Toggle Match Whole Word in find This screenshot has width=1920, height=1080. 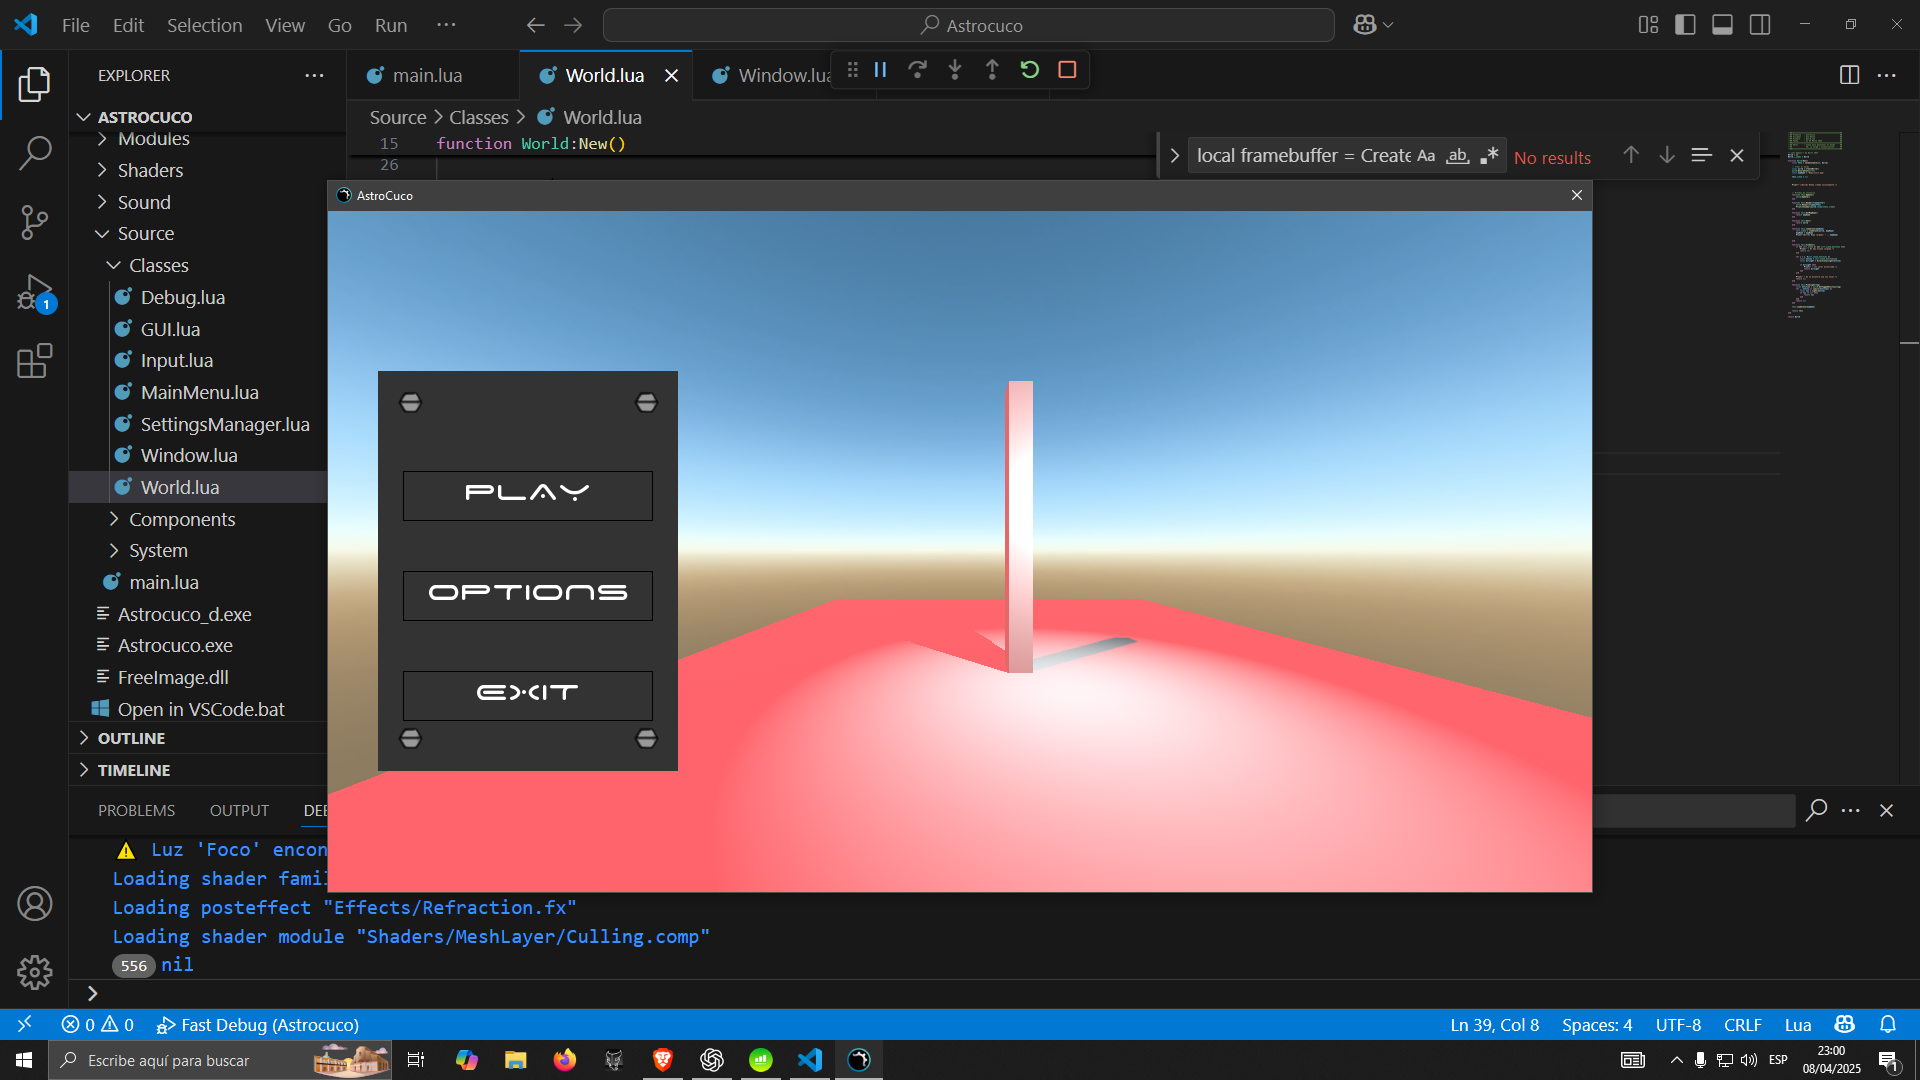click(x=1458, y=156)
